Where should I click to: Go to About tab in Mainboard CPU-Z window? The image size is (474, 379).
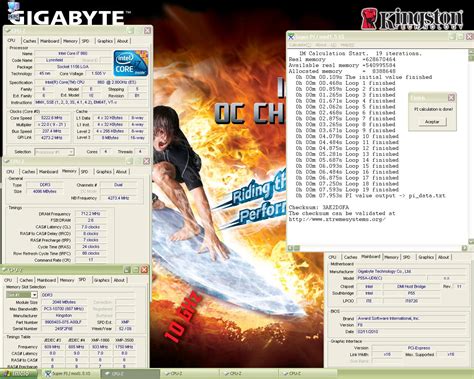coord(443,257)
